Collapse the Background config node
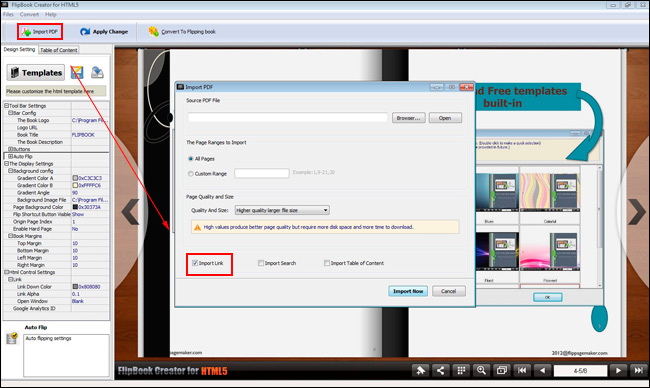 11,171
